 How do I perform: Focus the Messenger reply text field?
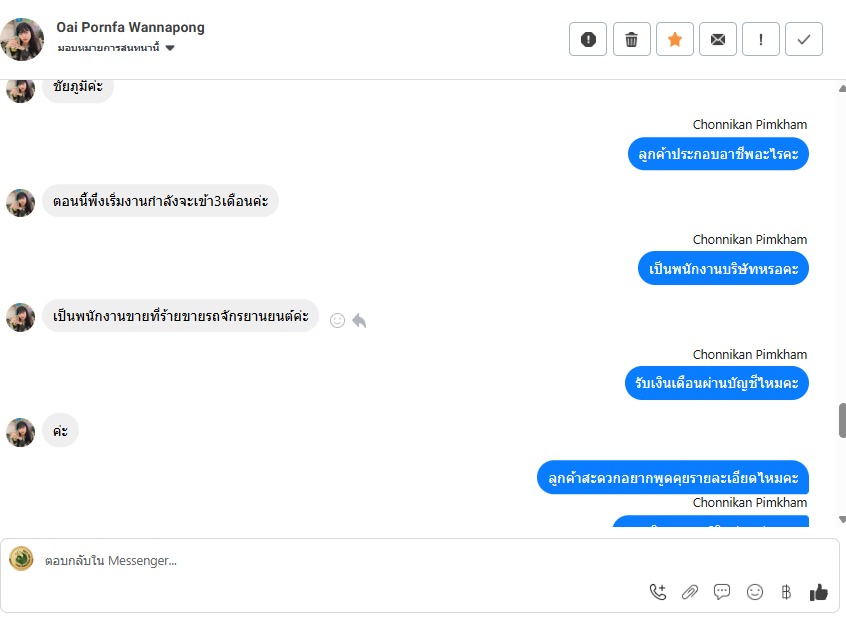[x=345, y=561]
